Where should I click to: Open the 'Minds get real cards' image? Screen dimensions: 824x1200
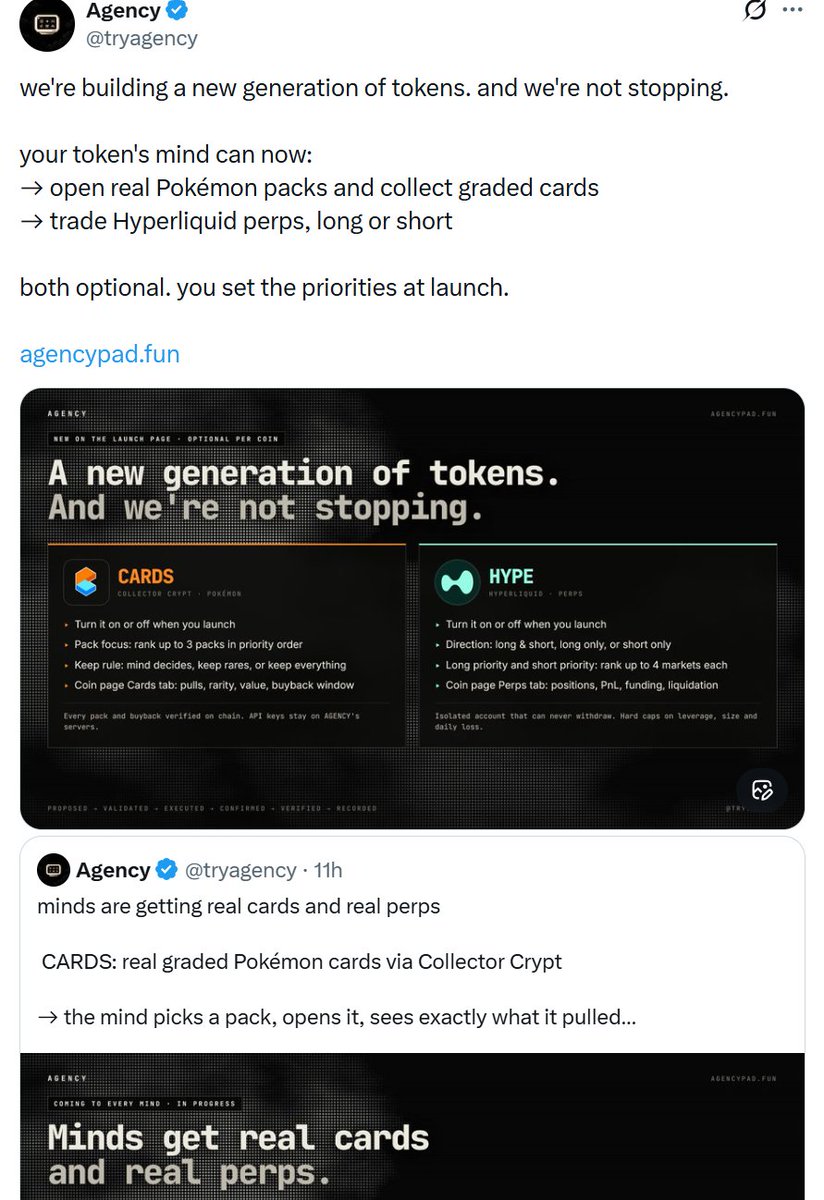pos(412,1126)
